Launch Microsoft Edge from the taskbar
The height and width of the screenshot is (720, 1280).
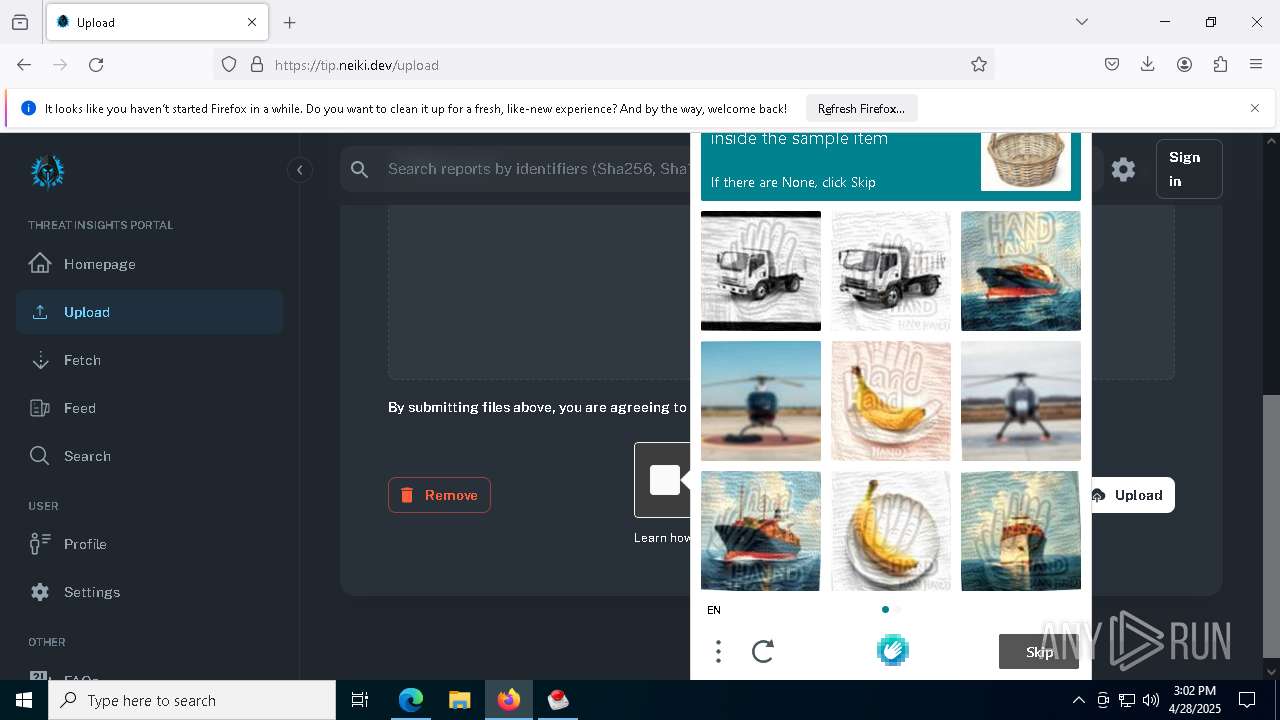coord(411,700)
